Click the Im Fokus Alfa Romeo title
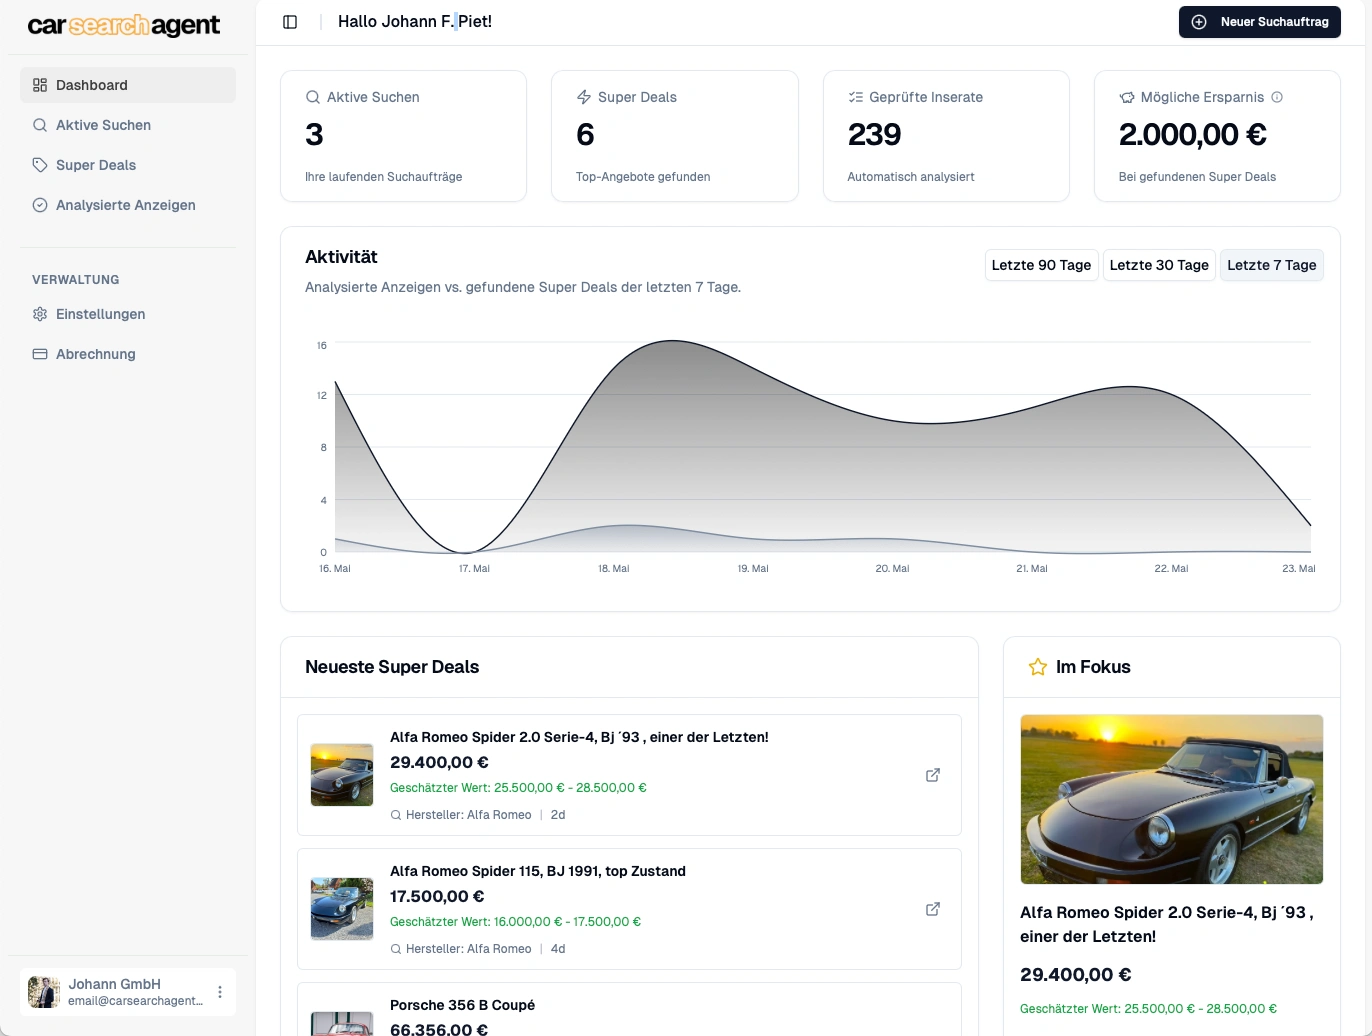 point(1167,924)
